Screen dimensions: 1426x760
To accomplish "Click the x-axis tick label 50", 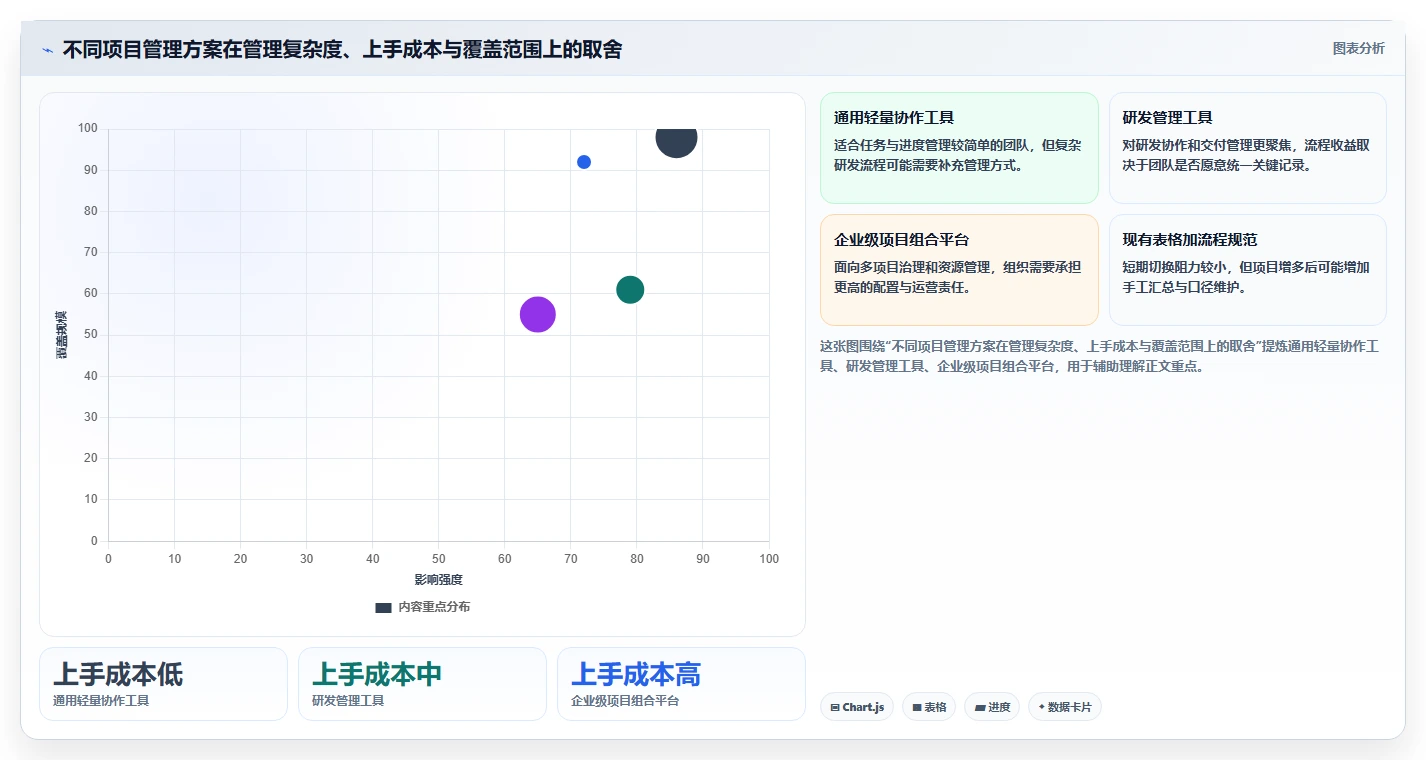I will tap(439, 559).
